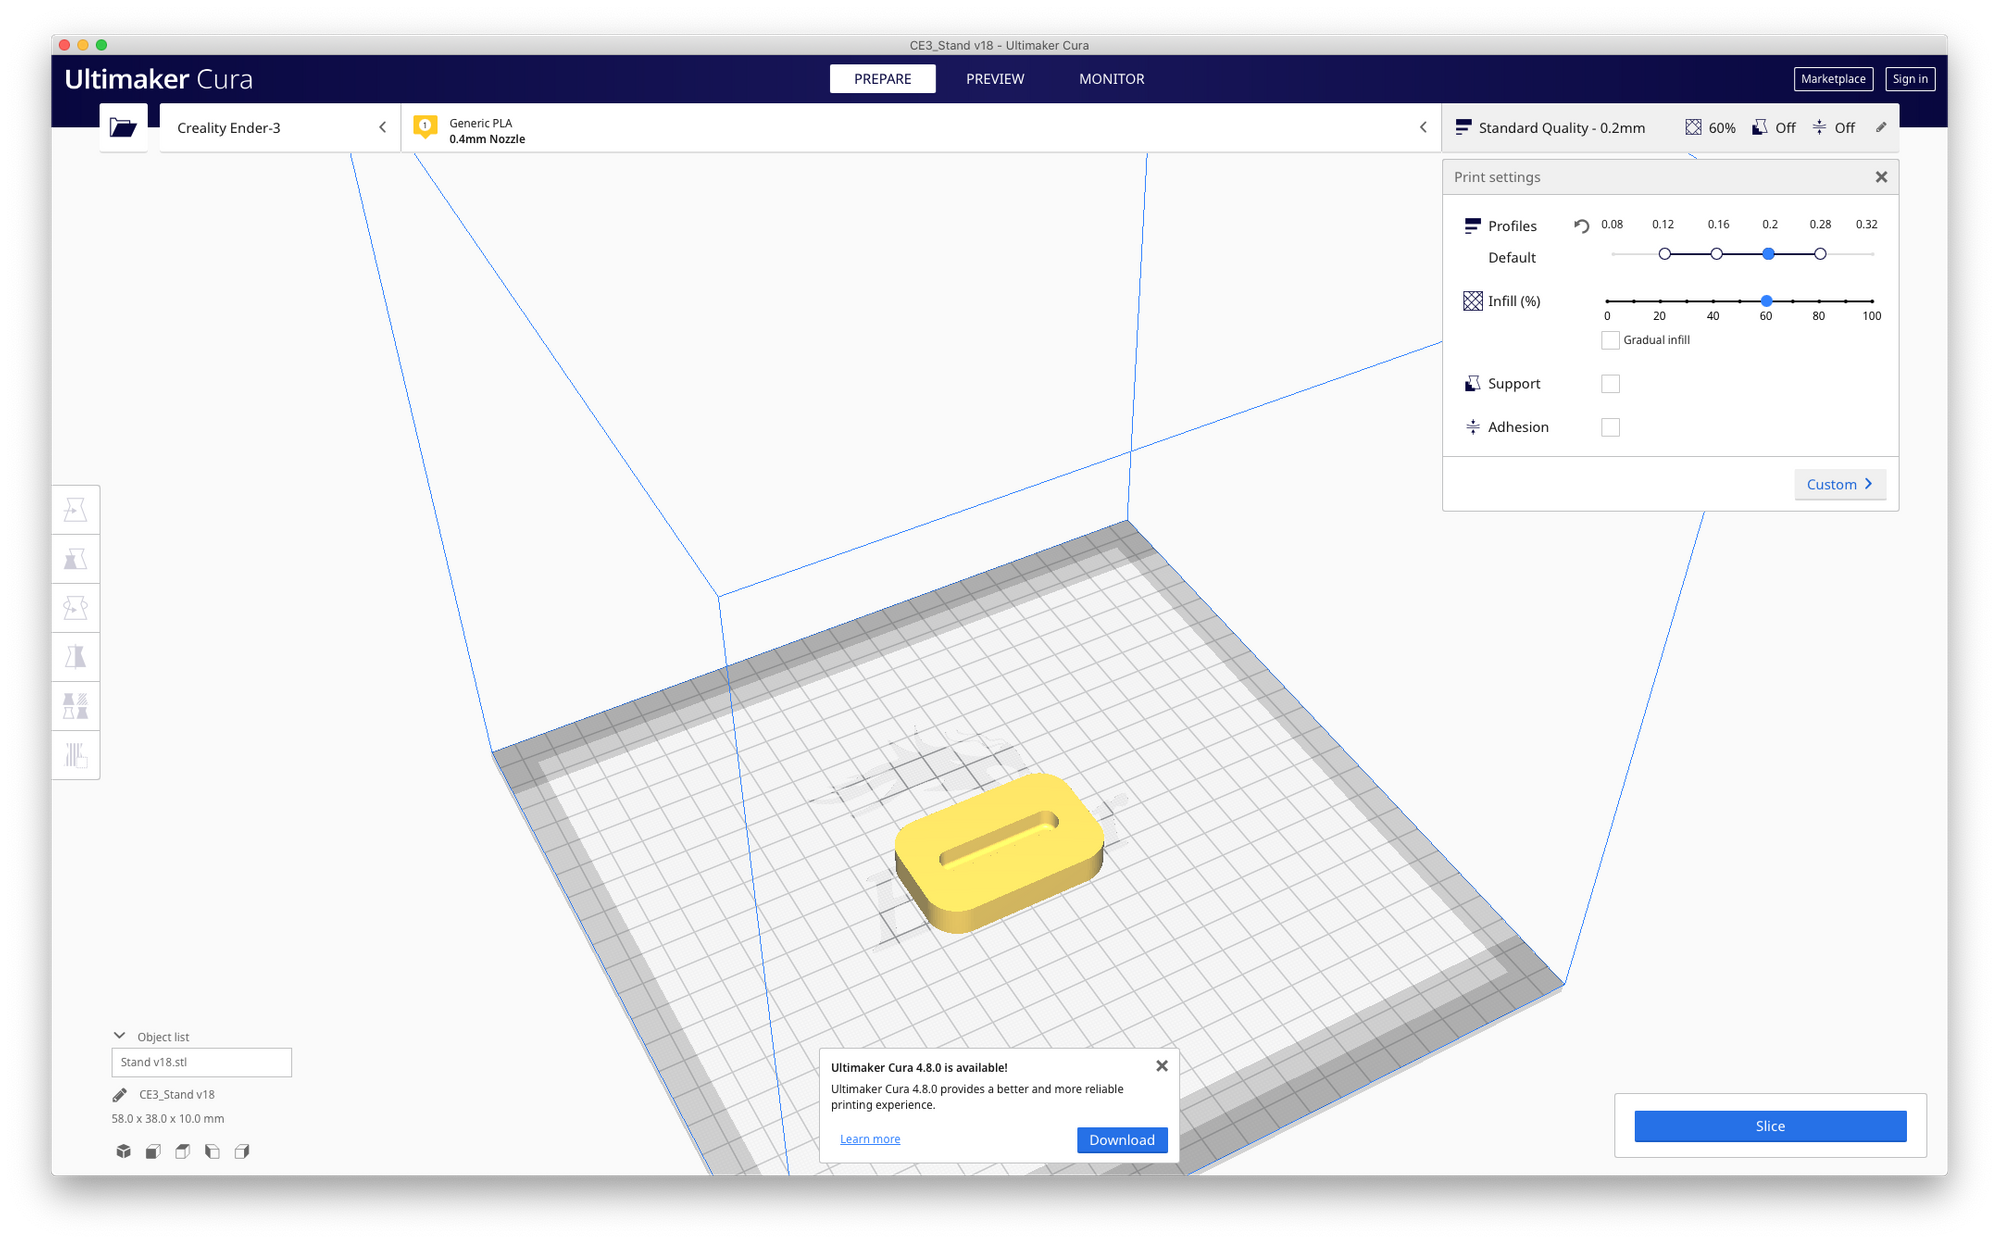Set layer height profile to 0.16
Screen dimensions: 2000x1244
click(1716, 254)
